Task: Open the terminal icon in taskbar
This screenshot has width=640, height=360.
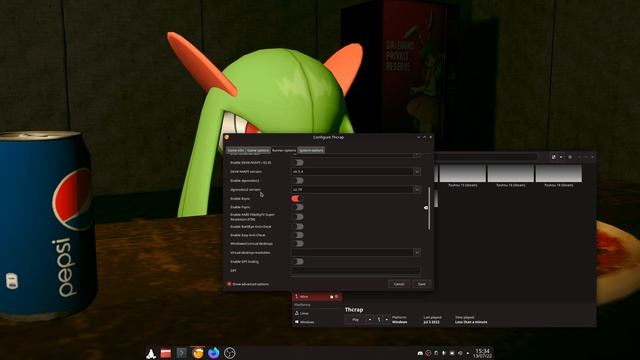Action: pos(182,353)
